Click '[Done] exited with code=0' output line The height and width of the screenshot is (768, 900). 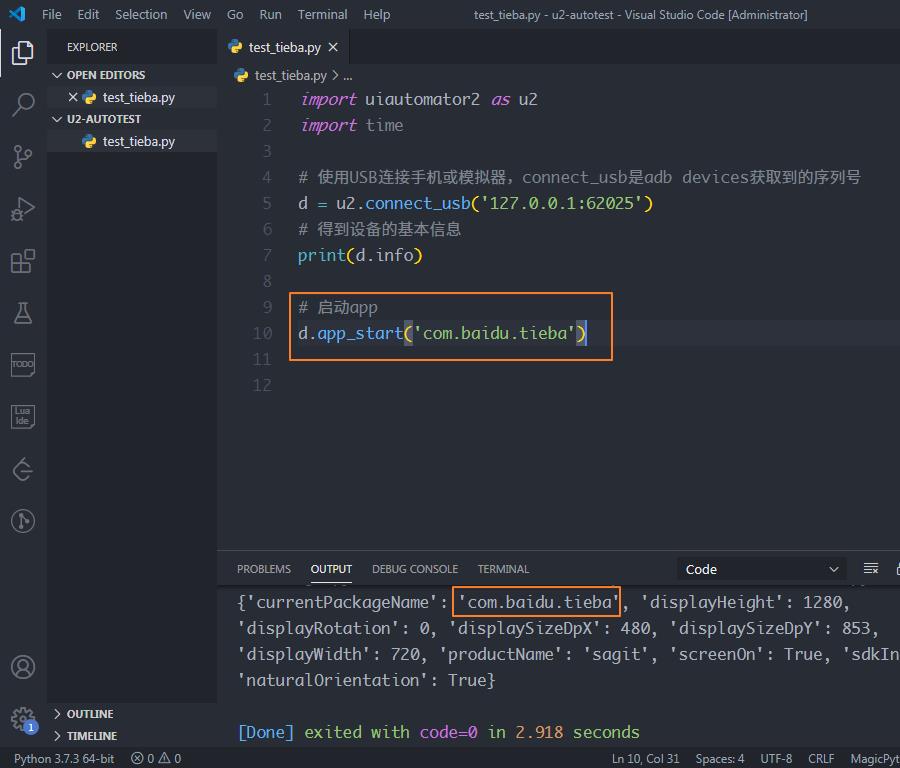[439, 732]
